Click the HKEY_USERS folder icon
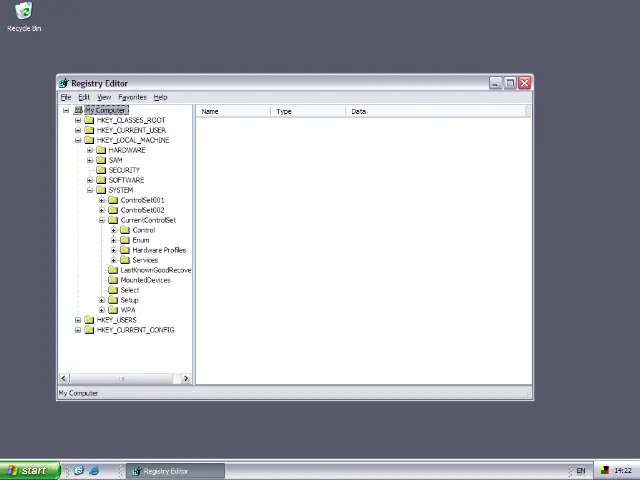This screenshot has width=640, height=480. tap(89, 320)
